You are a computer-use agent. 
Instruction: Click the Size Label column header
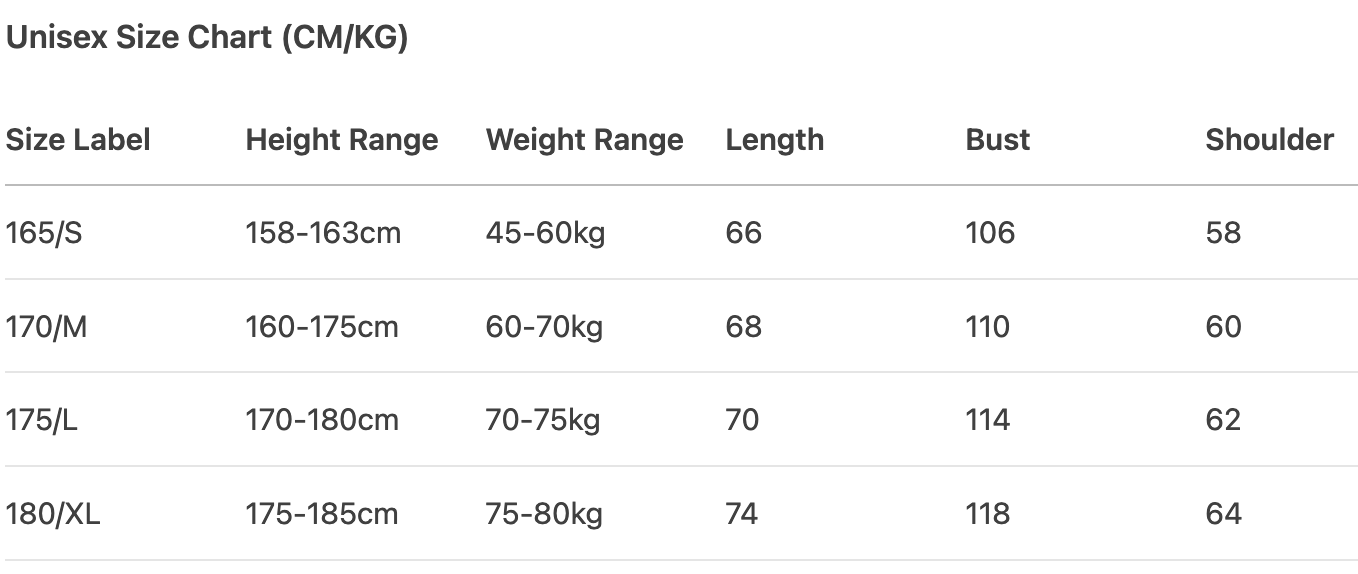click(x=78, y=140)
